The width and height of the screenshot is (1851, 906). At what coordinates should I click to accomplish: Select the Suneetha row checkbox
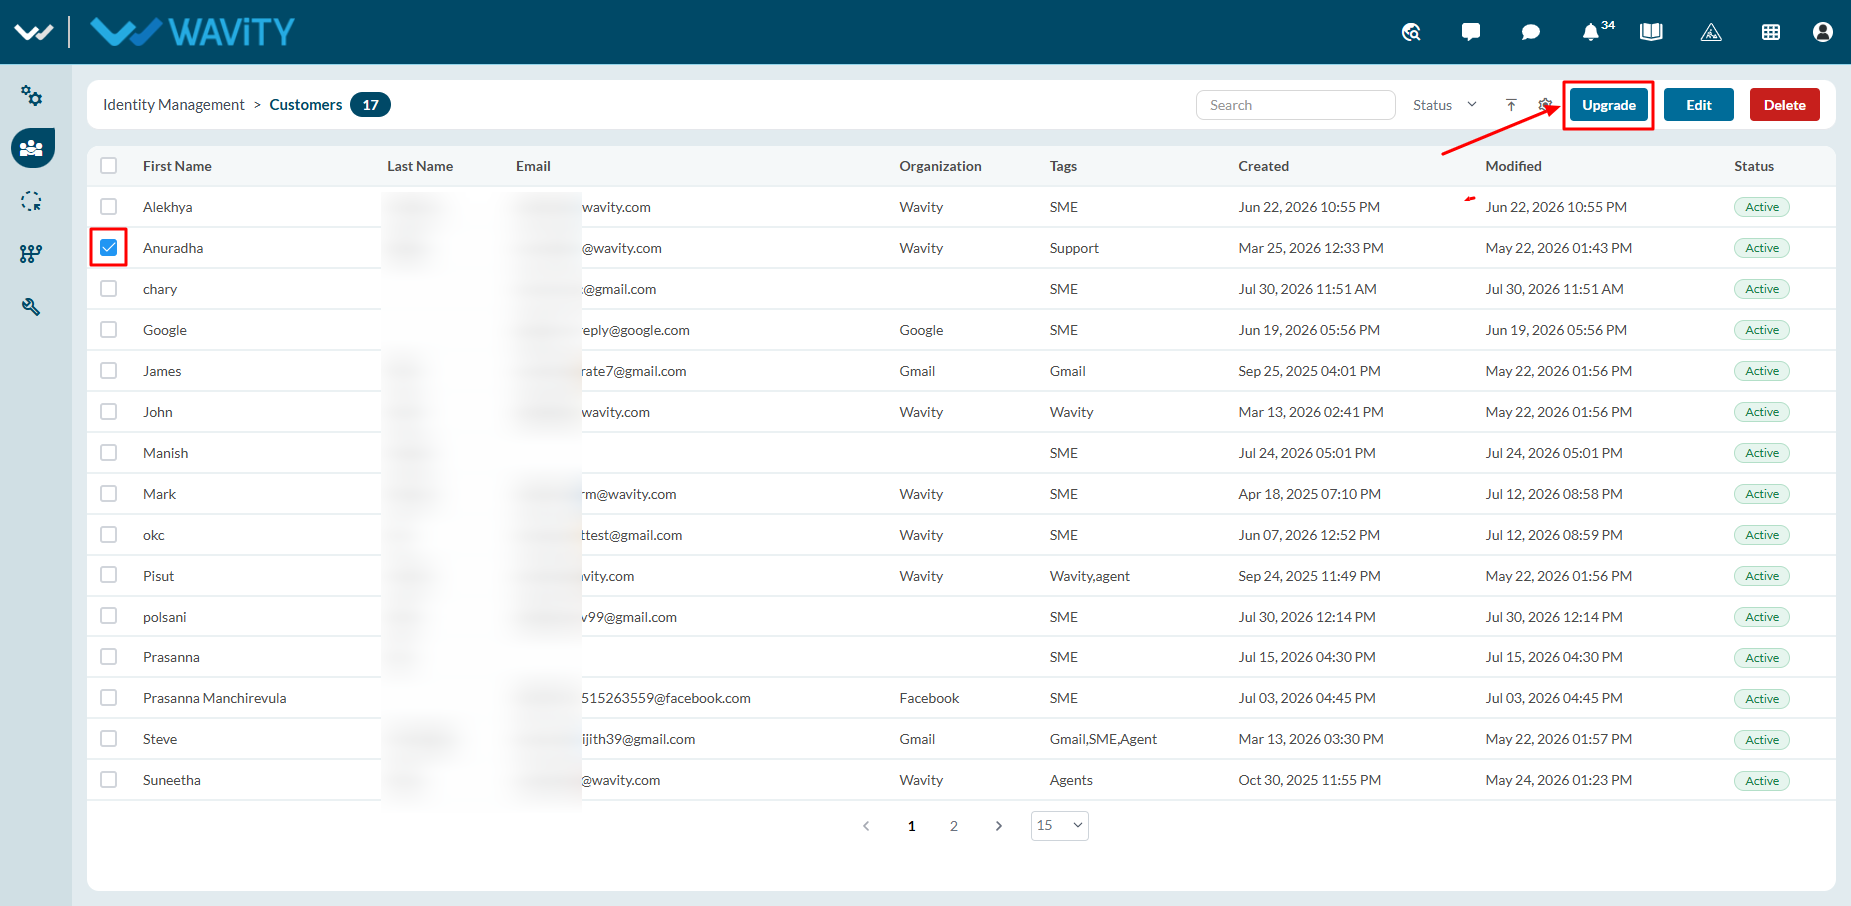pyautogui.click(x=109, y=780)
